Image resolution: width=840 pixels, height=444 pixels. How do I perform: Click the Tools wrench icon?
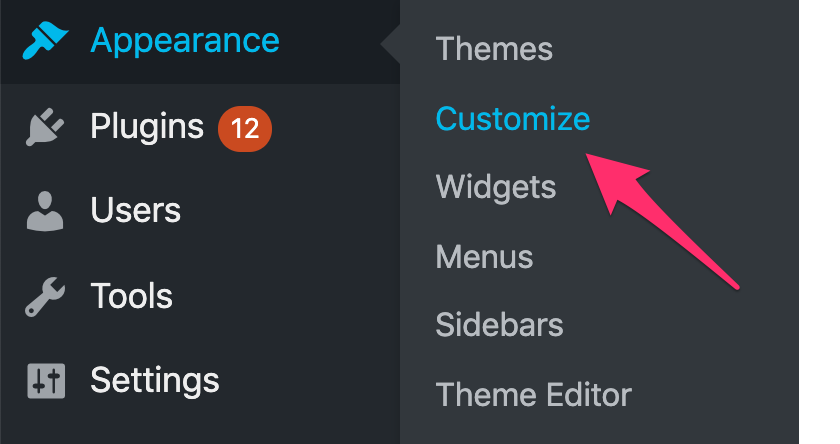point(45,296)
